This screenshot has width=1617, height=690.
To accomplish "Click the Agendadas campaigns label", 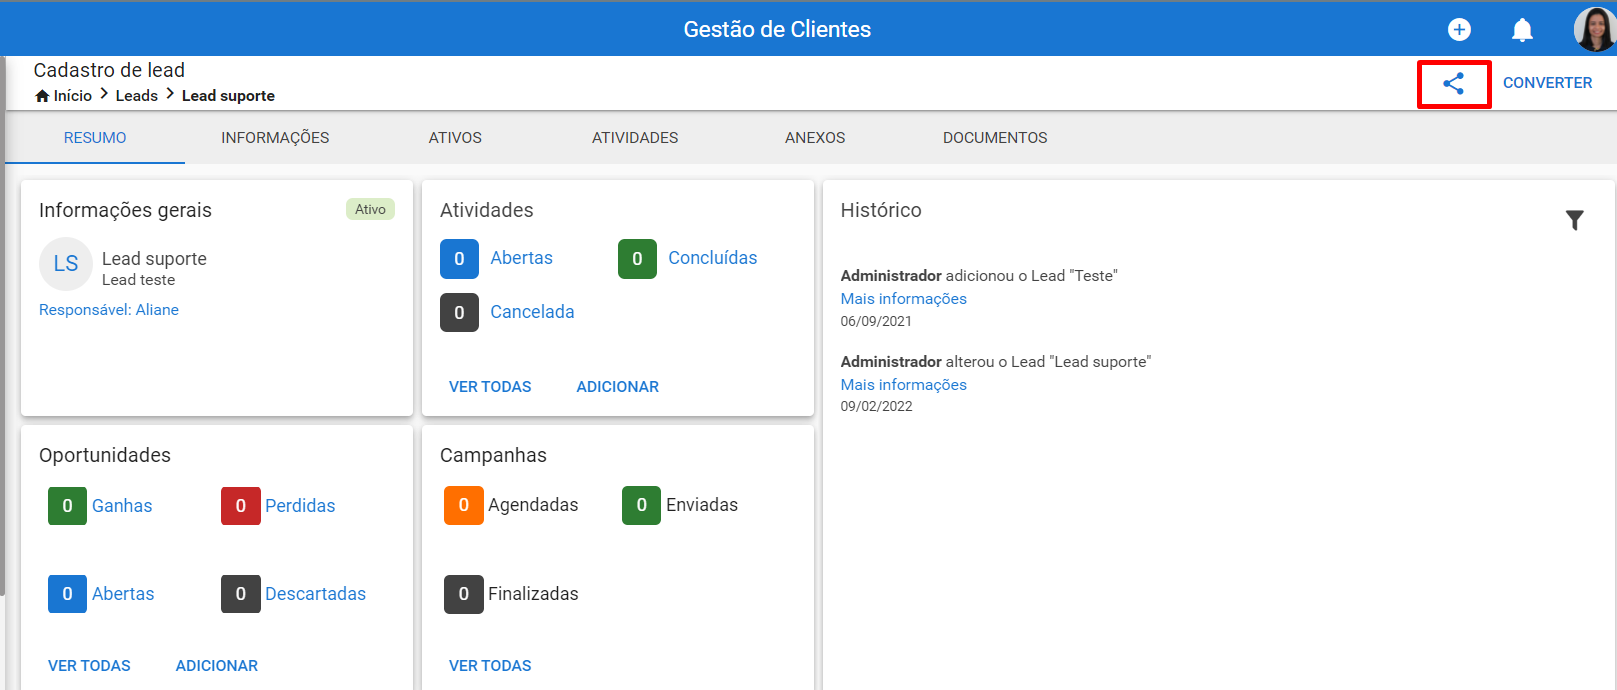I will click(x=533, y=505).
